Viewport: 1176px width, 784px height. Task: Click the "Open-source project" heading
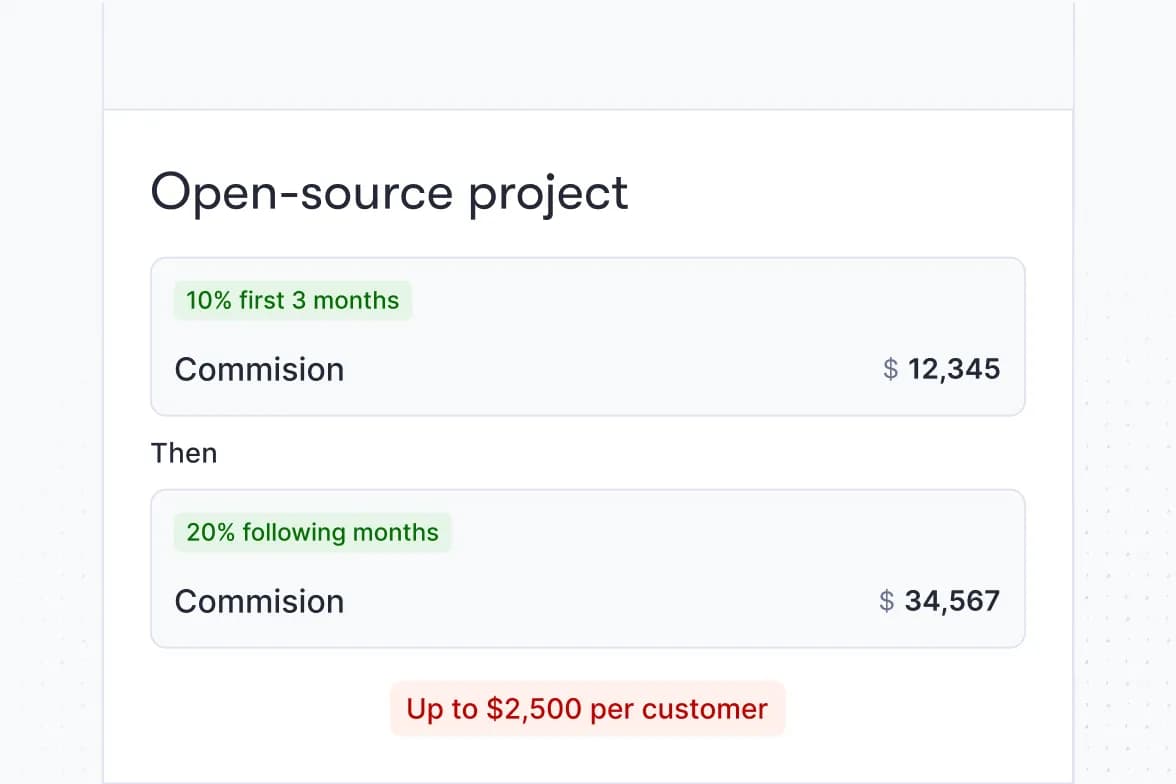pyautogui.click(x=389, y=192)
